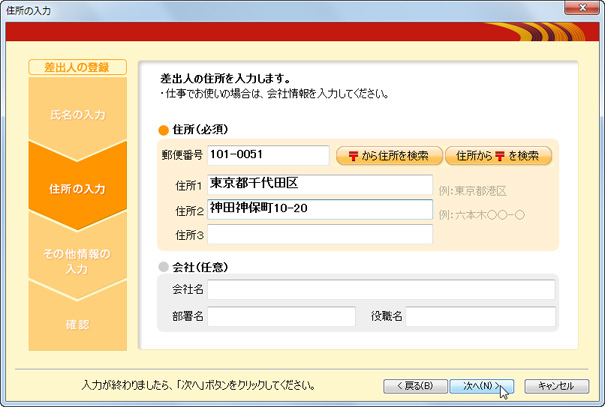Click the 部署名 department field
The width and height of the screenshot is (605, 407).
pyautogui.click(x=281, y=317)
